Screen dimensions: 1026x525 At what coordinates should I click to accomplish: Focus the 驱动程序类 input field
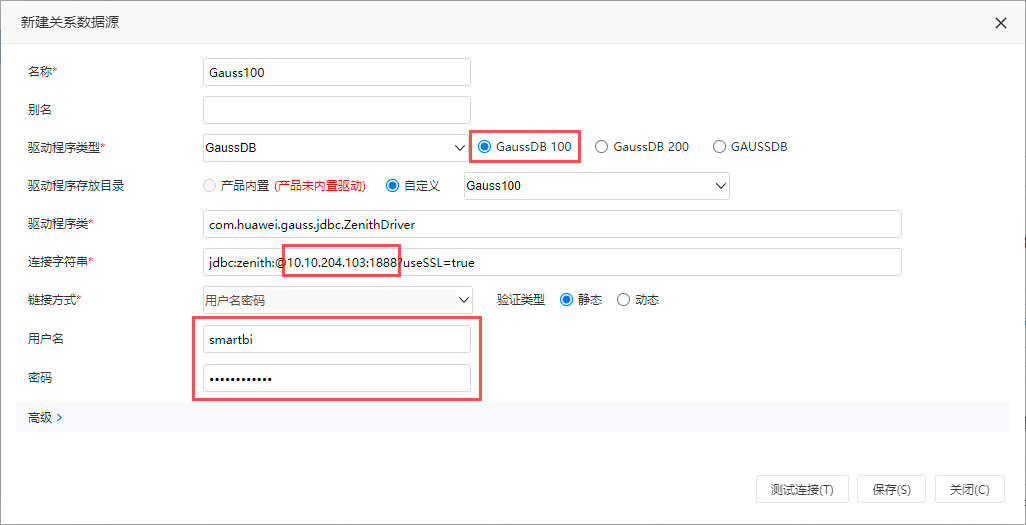point(553,224)
